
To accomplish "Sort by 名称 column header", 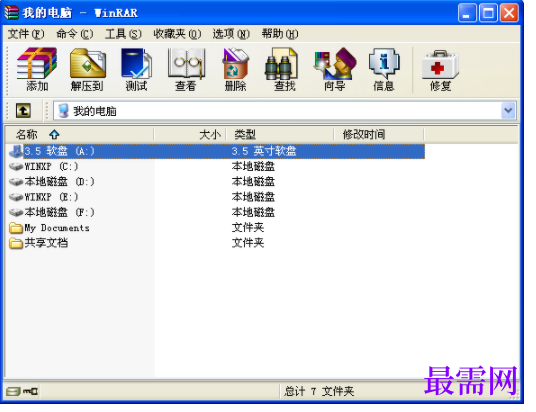I will 80,134.
